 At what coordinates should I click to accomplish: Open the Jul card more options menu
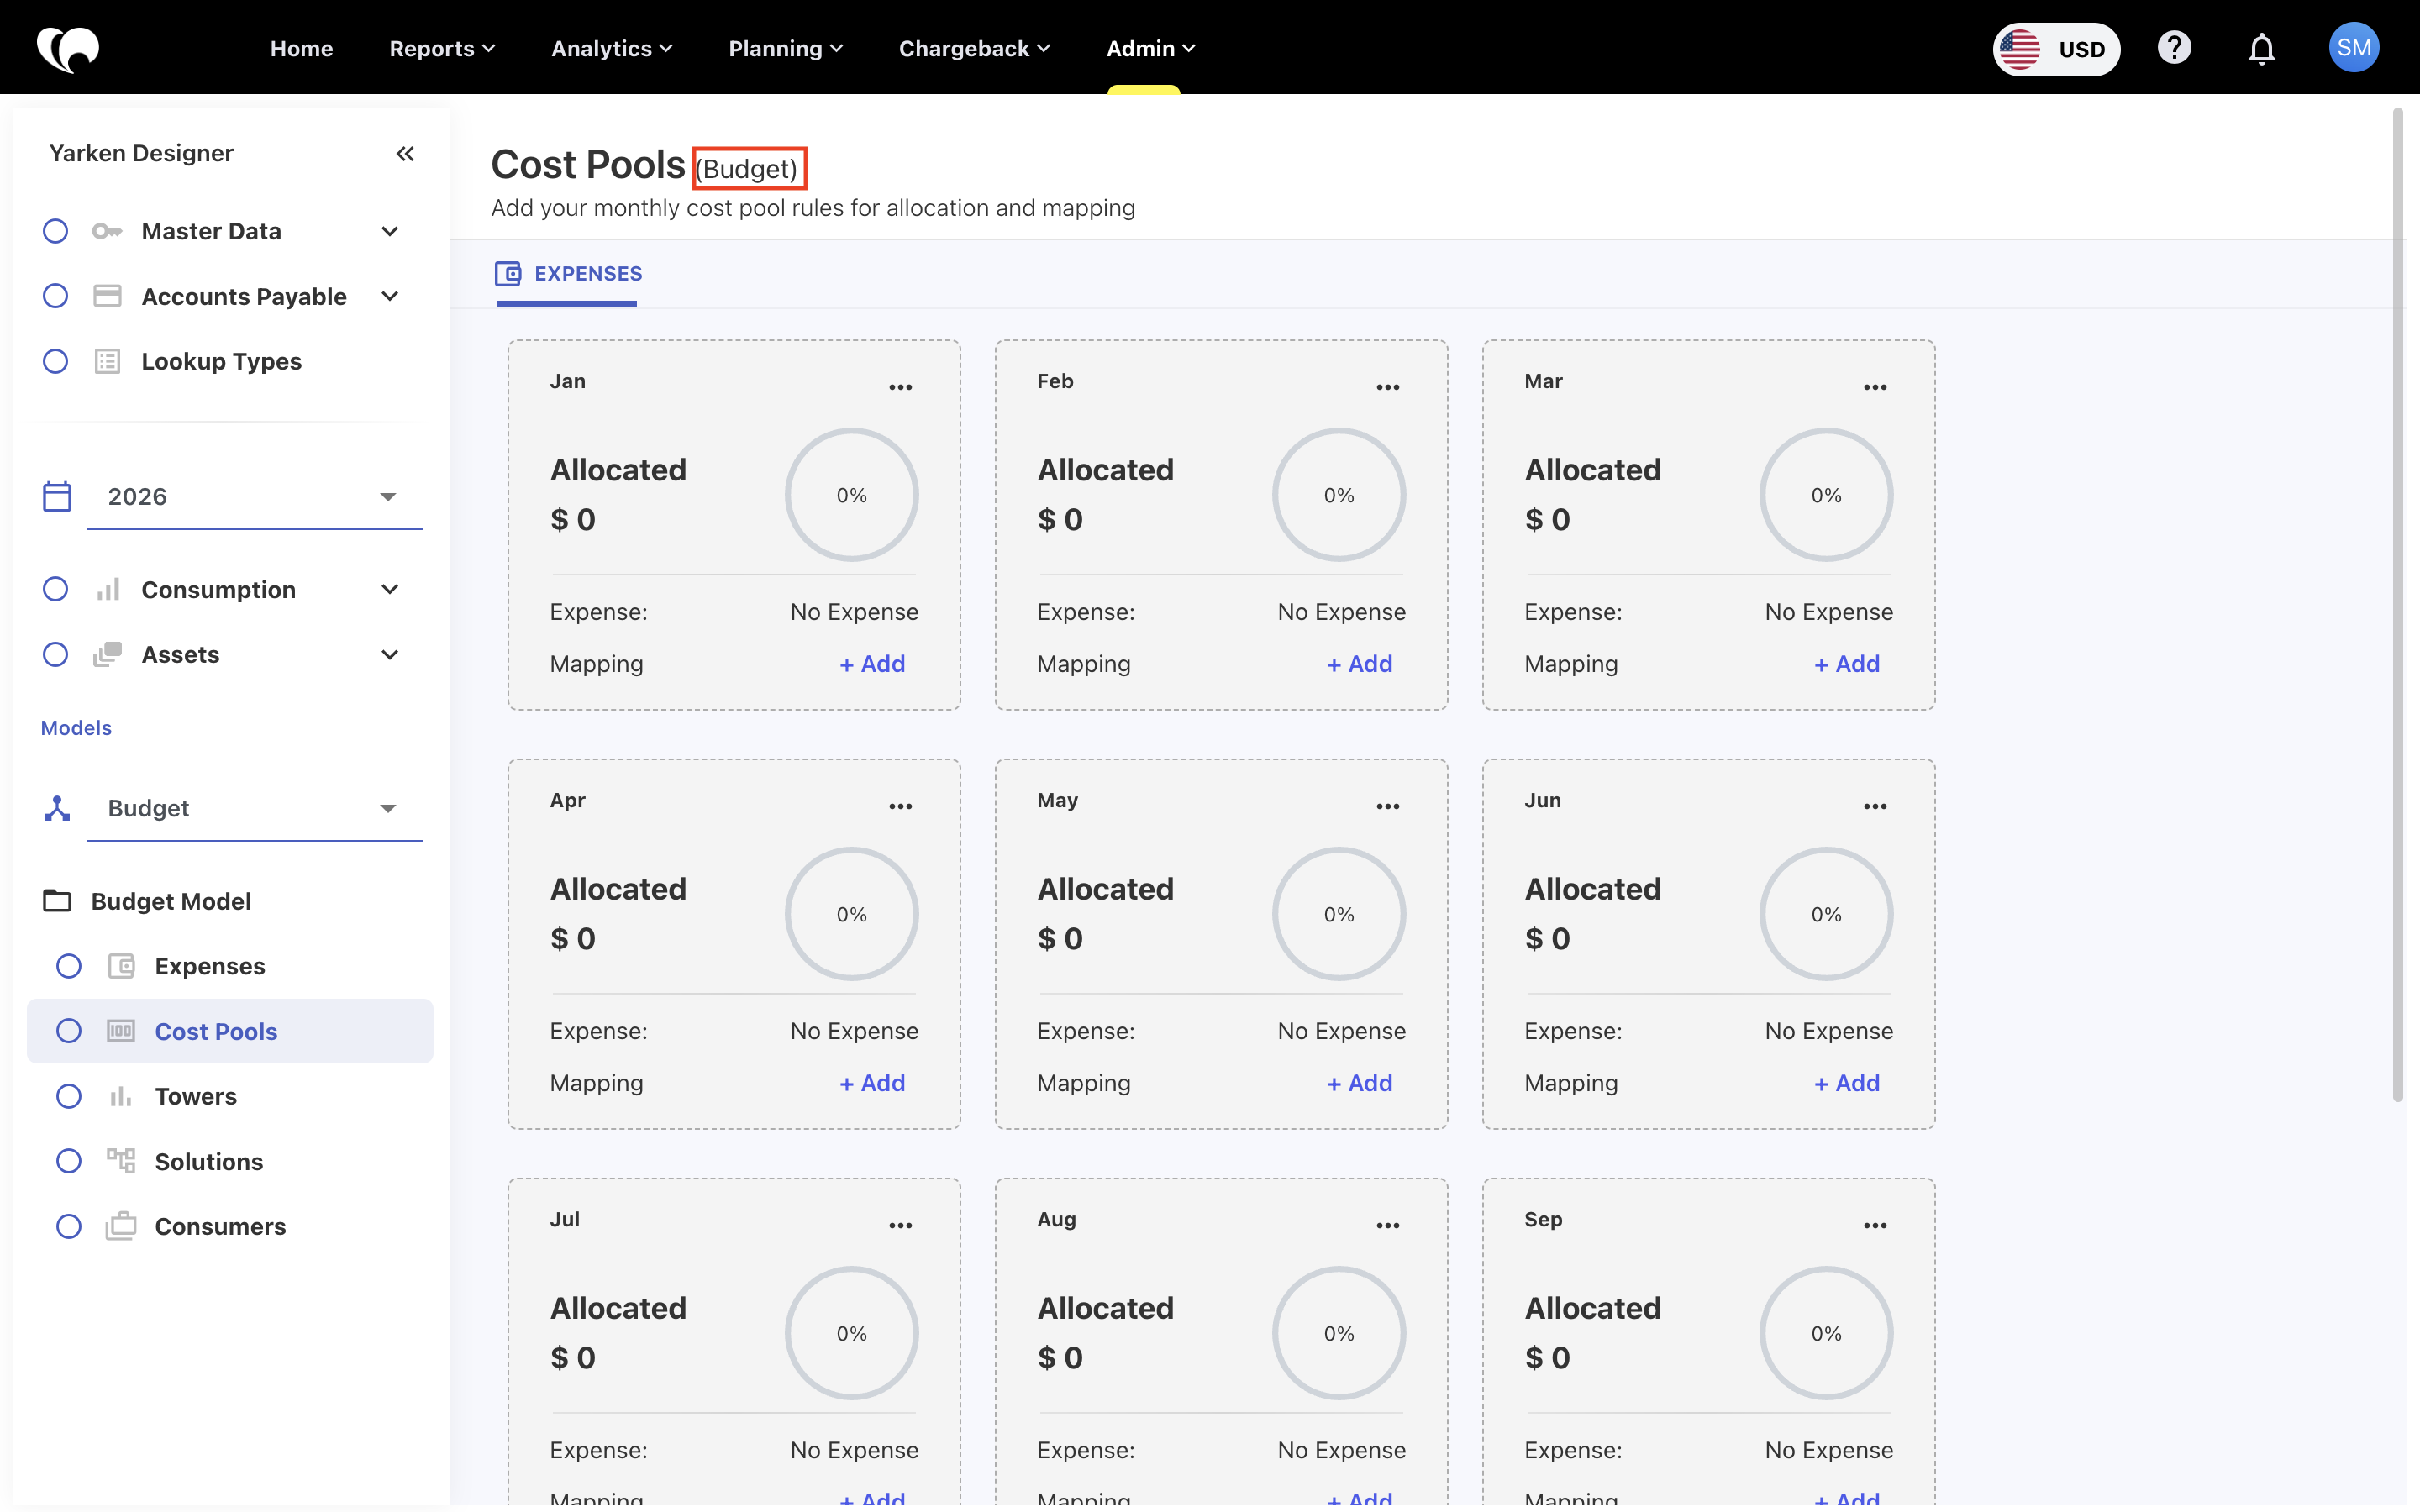pyautogui.click(x=900, y=1225)
